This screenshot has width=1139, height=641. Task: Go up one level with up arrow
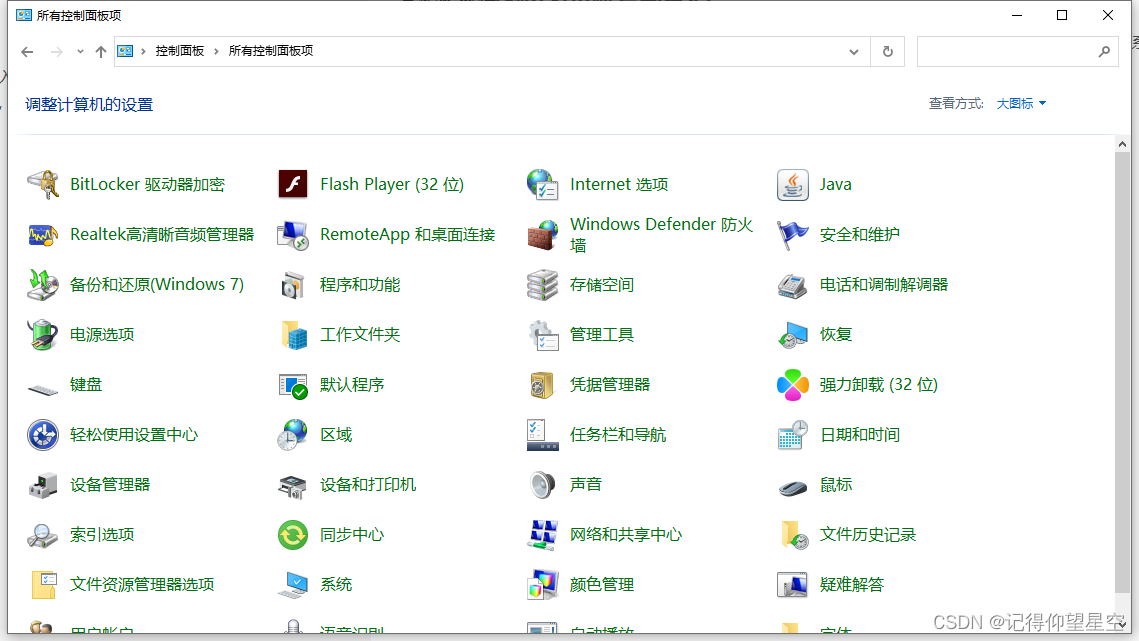click(101, 52)
